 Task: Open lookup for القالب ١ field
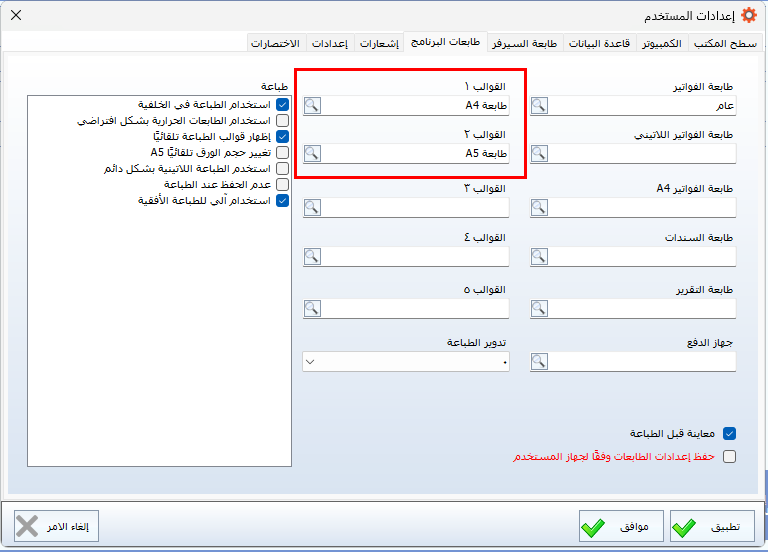[312, 106]
